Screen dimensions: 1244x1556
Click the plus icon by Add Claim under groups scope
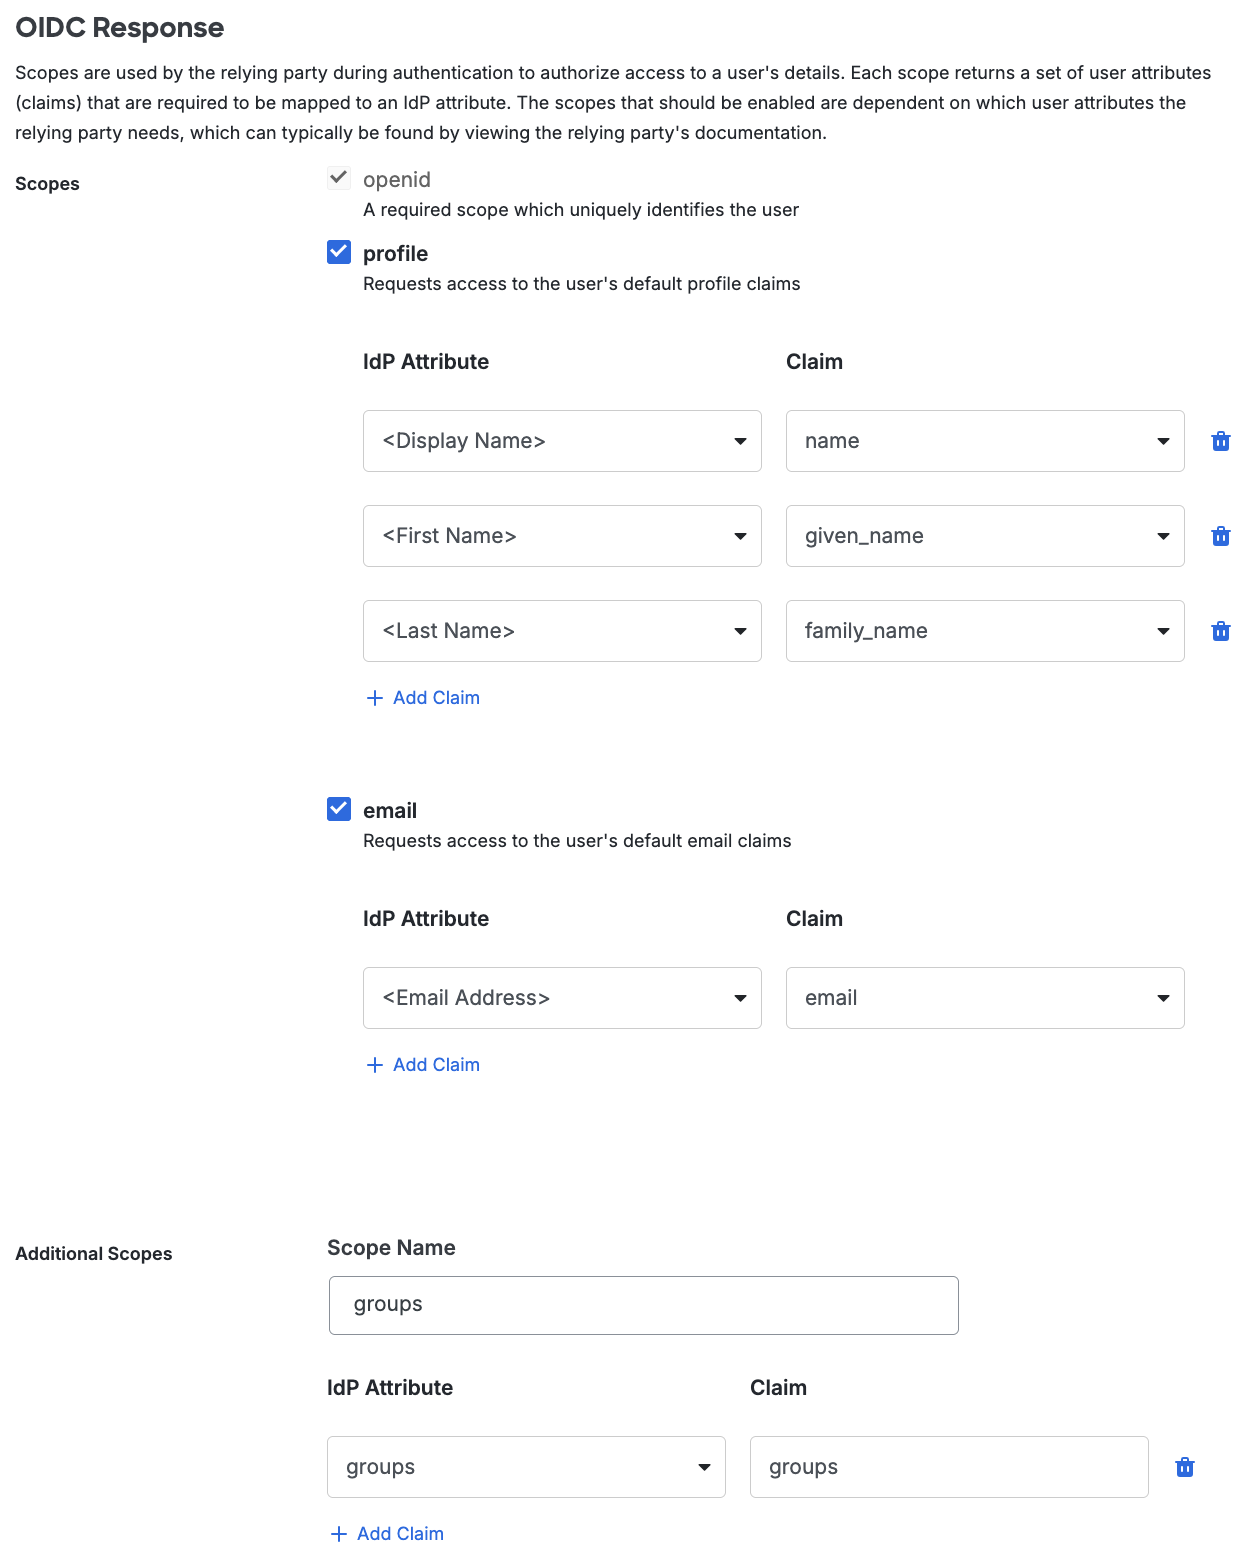click(339, 1533)
